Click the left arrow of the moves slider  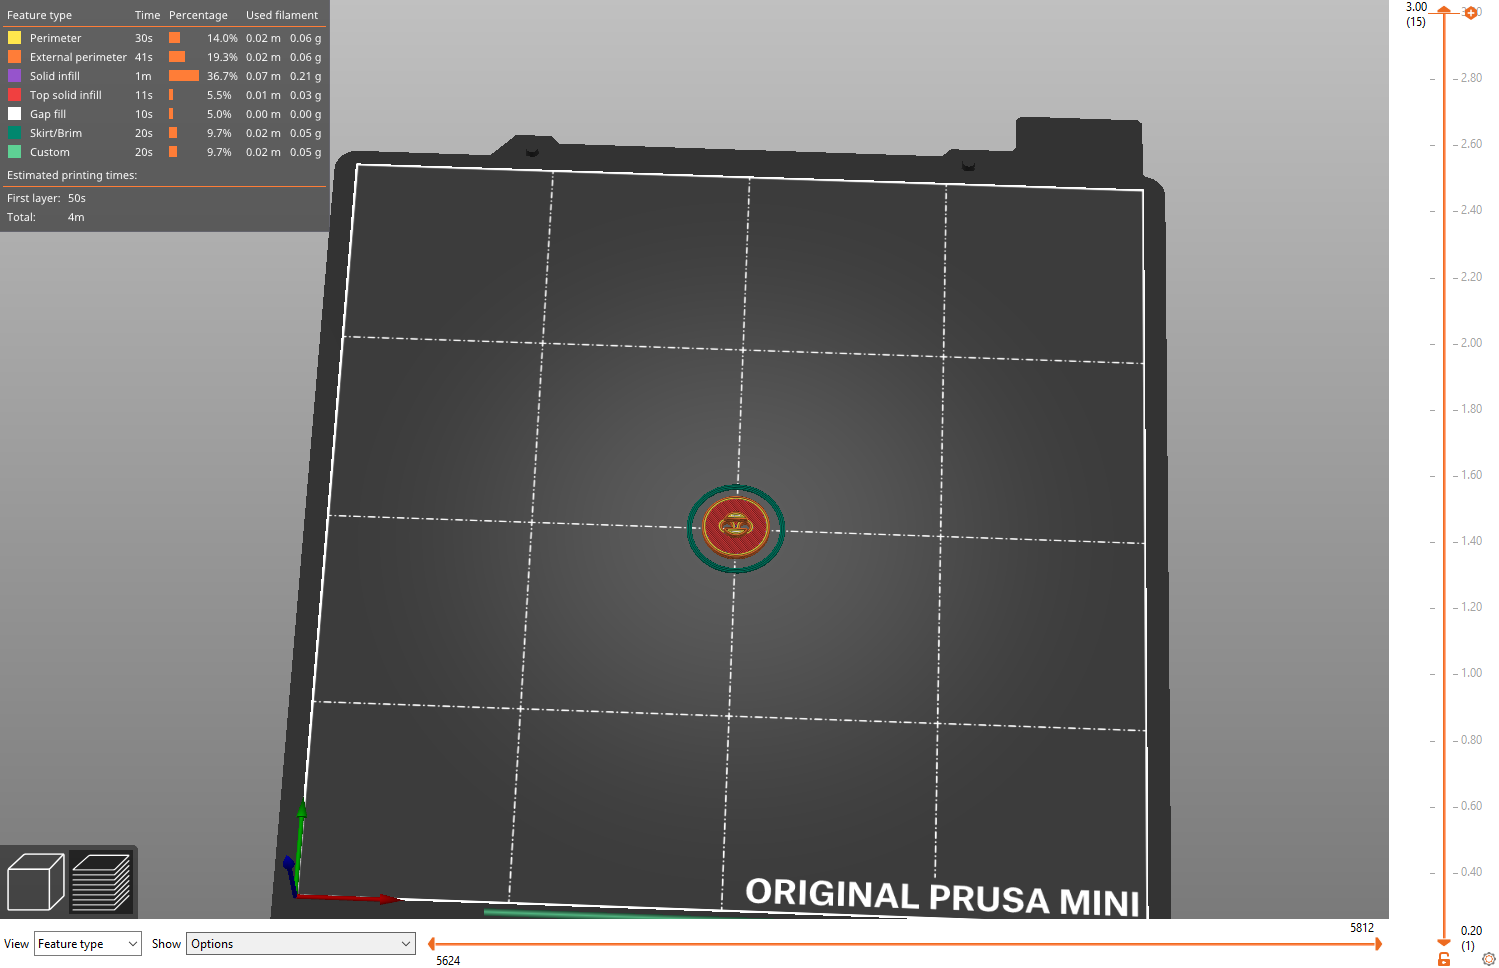tap(431, 943)
